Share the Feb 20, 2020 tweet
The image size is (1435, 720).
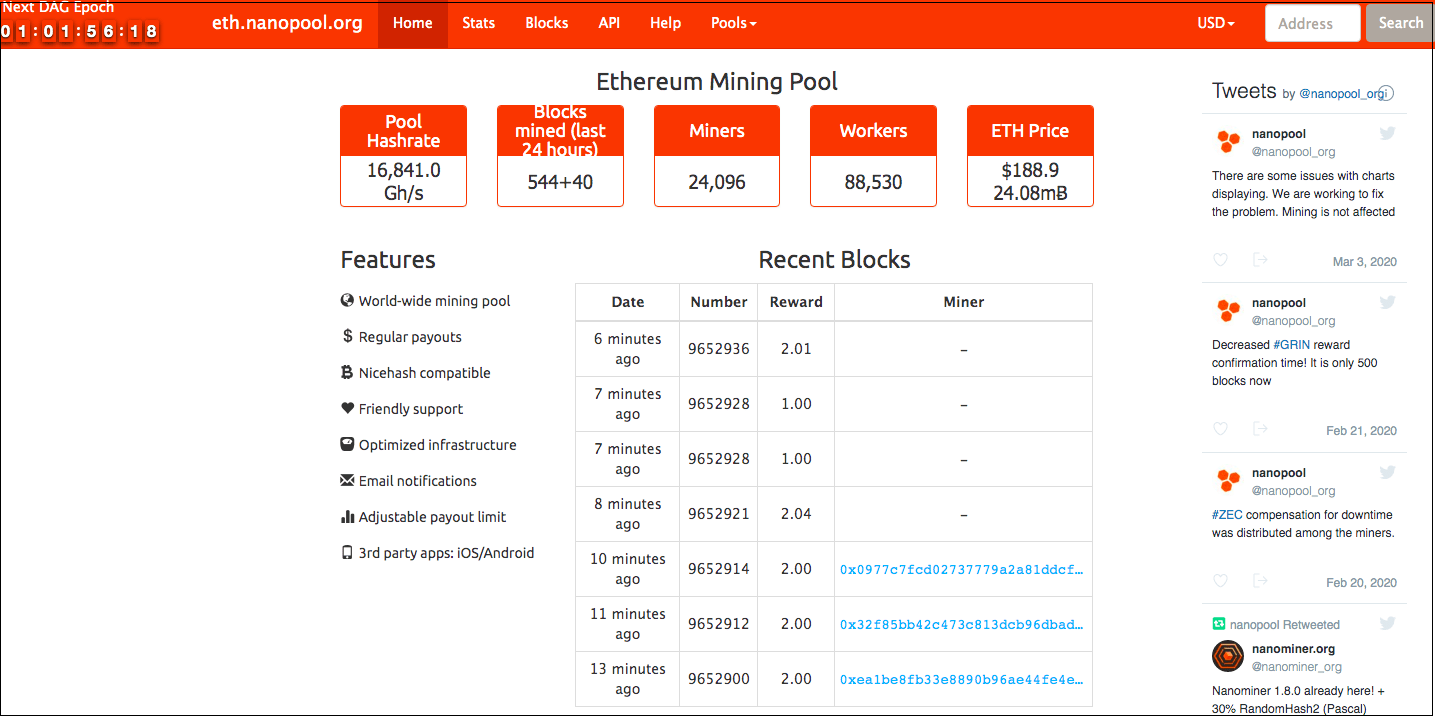click(x=1260, y=581)
